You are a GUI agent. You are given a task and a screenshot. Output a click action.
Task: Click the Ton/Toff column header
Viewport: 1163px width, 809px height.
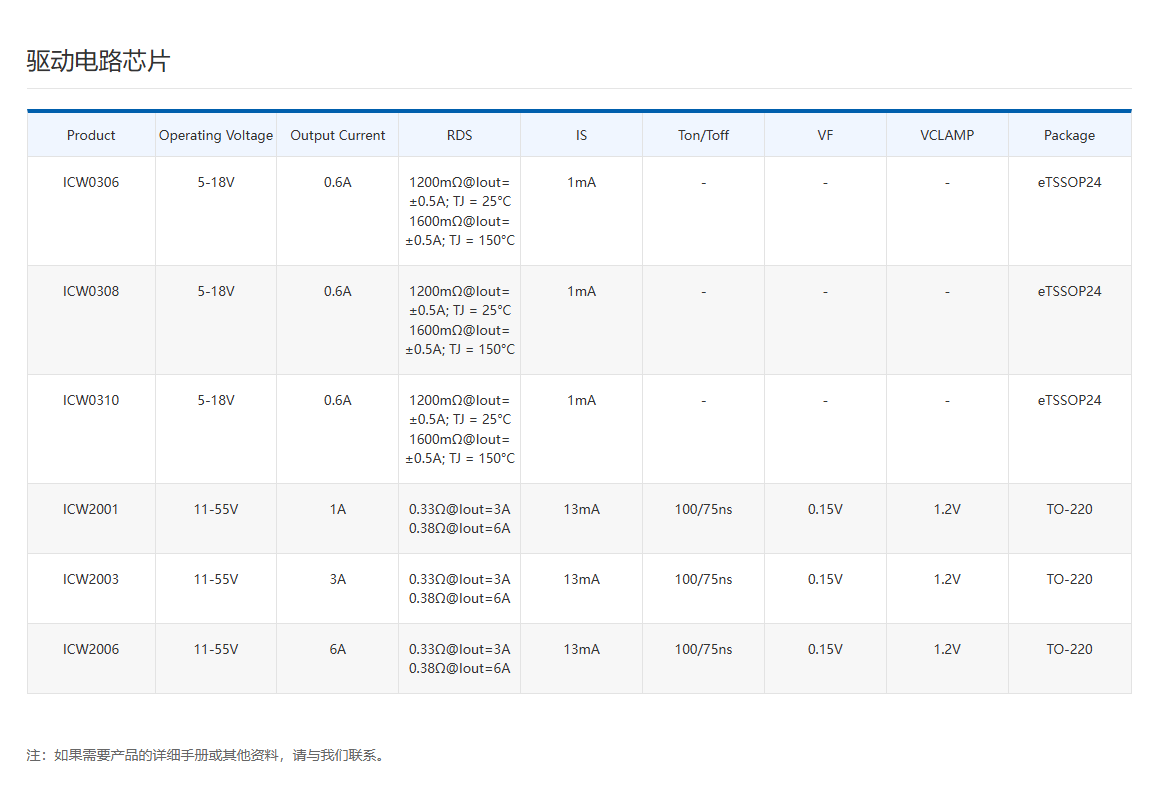[x=703, y=135]
